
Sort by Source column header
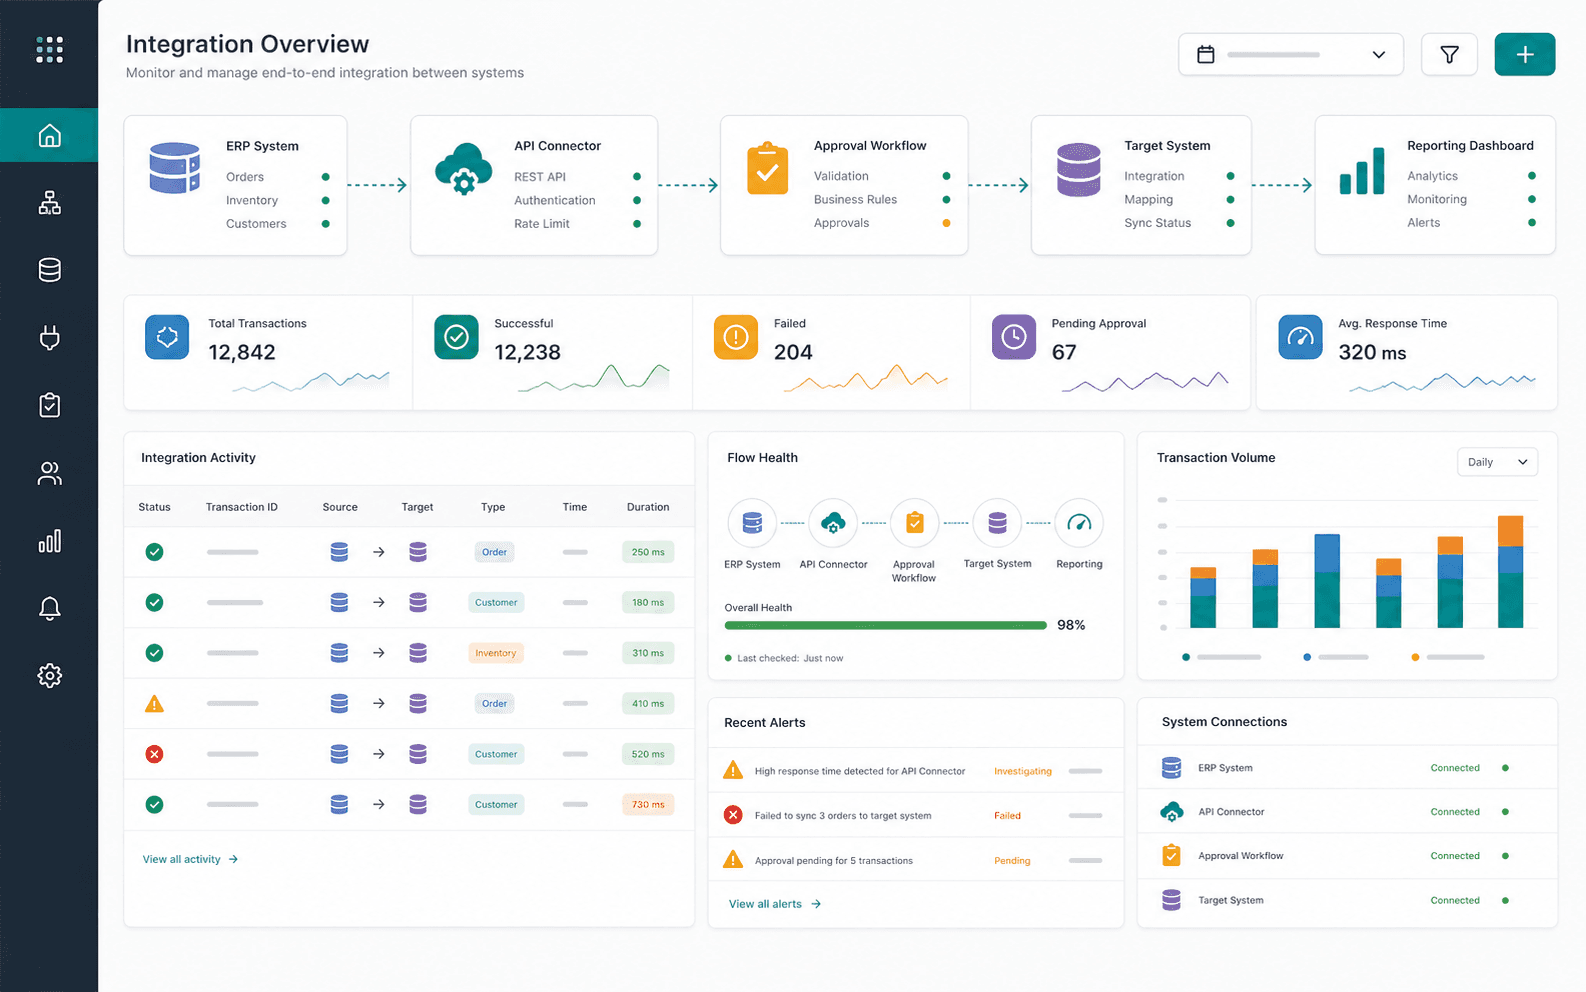tap(340, 507)
